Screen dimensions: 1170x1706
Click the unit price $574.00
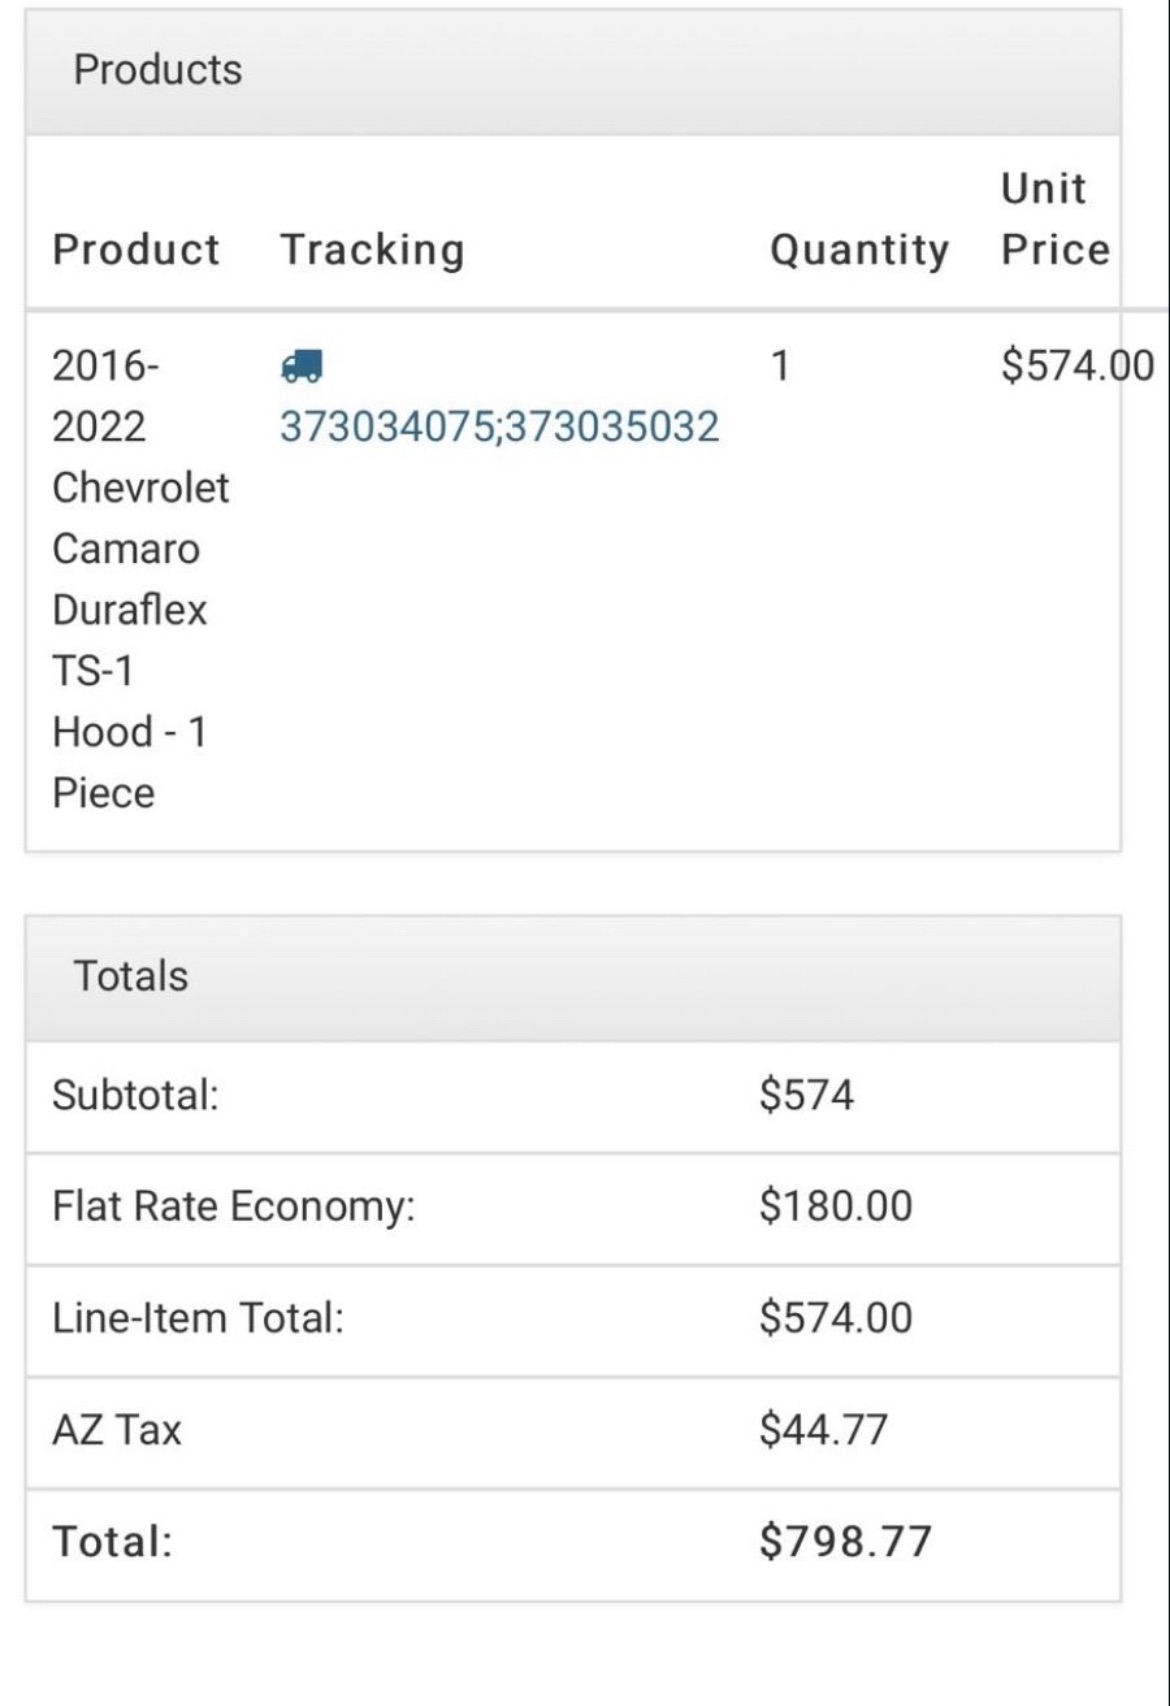click(x=1078, y=365)
